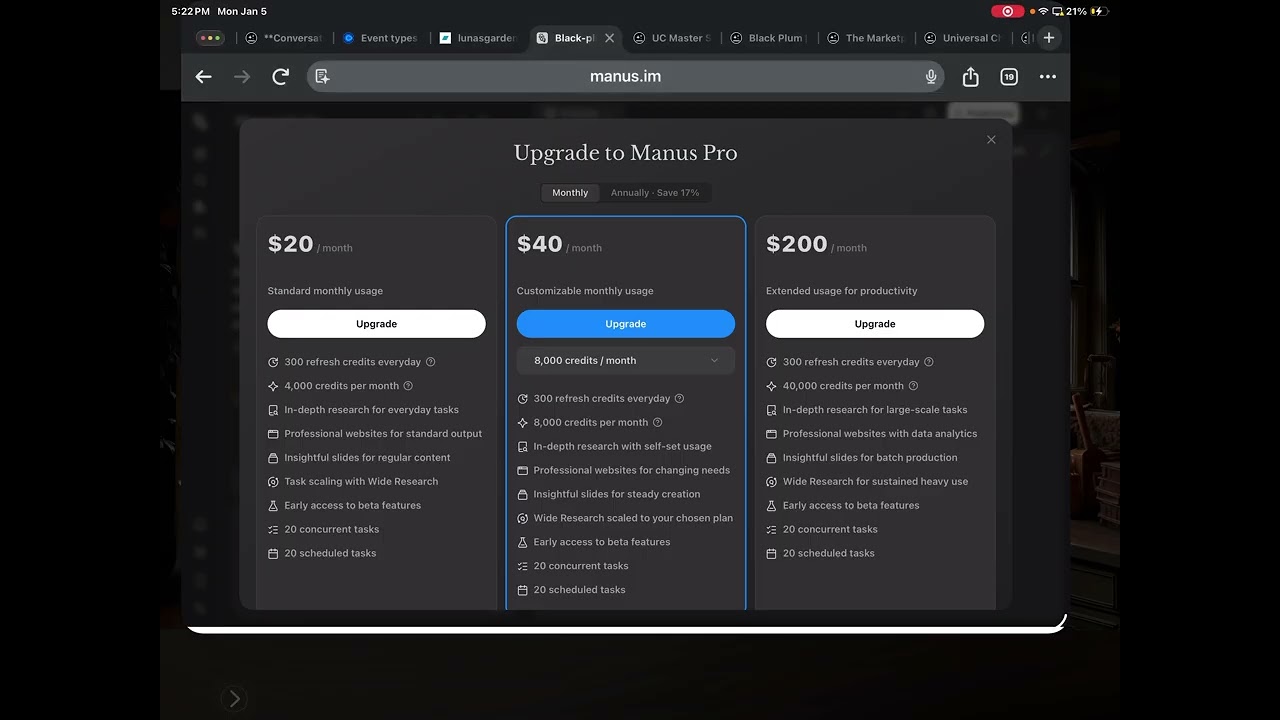Click 'Insightful slides for batch production' text

(870, 458)
